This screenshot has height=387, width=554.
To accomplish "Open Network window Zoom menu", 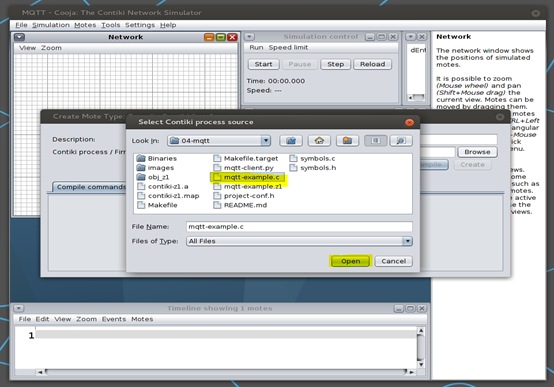I will point(51,48).
